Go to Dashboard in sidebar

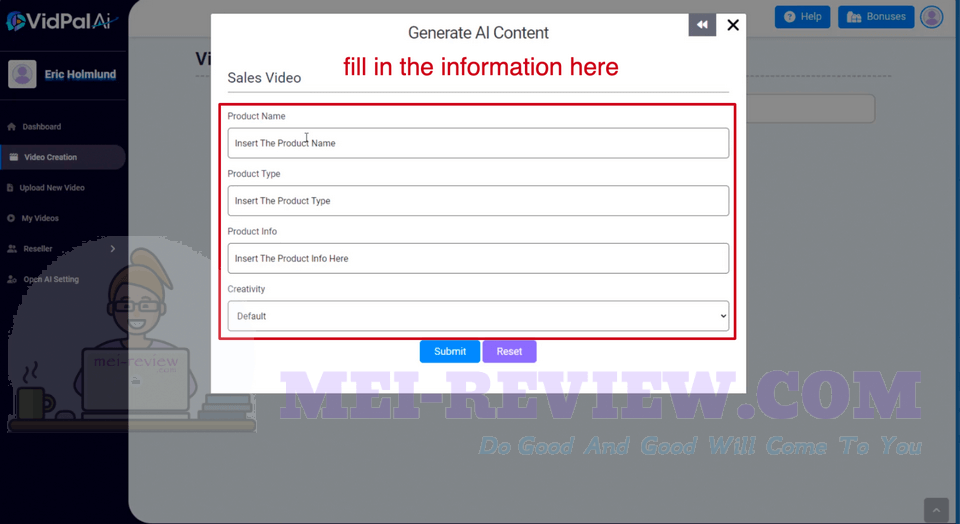(42, 127)
